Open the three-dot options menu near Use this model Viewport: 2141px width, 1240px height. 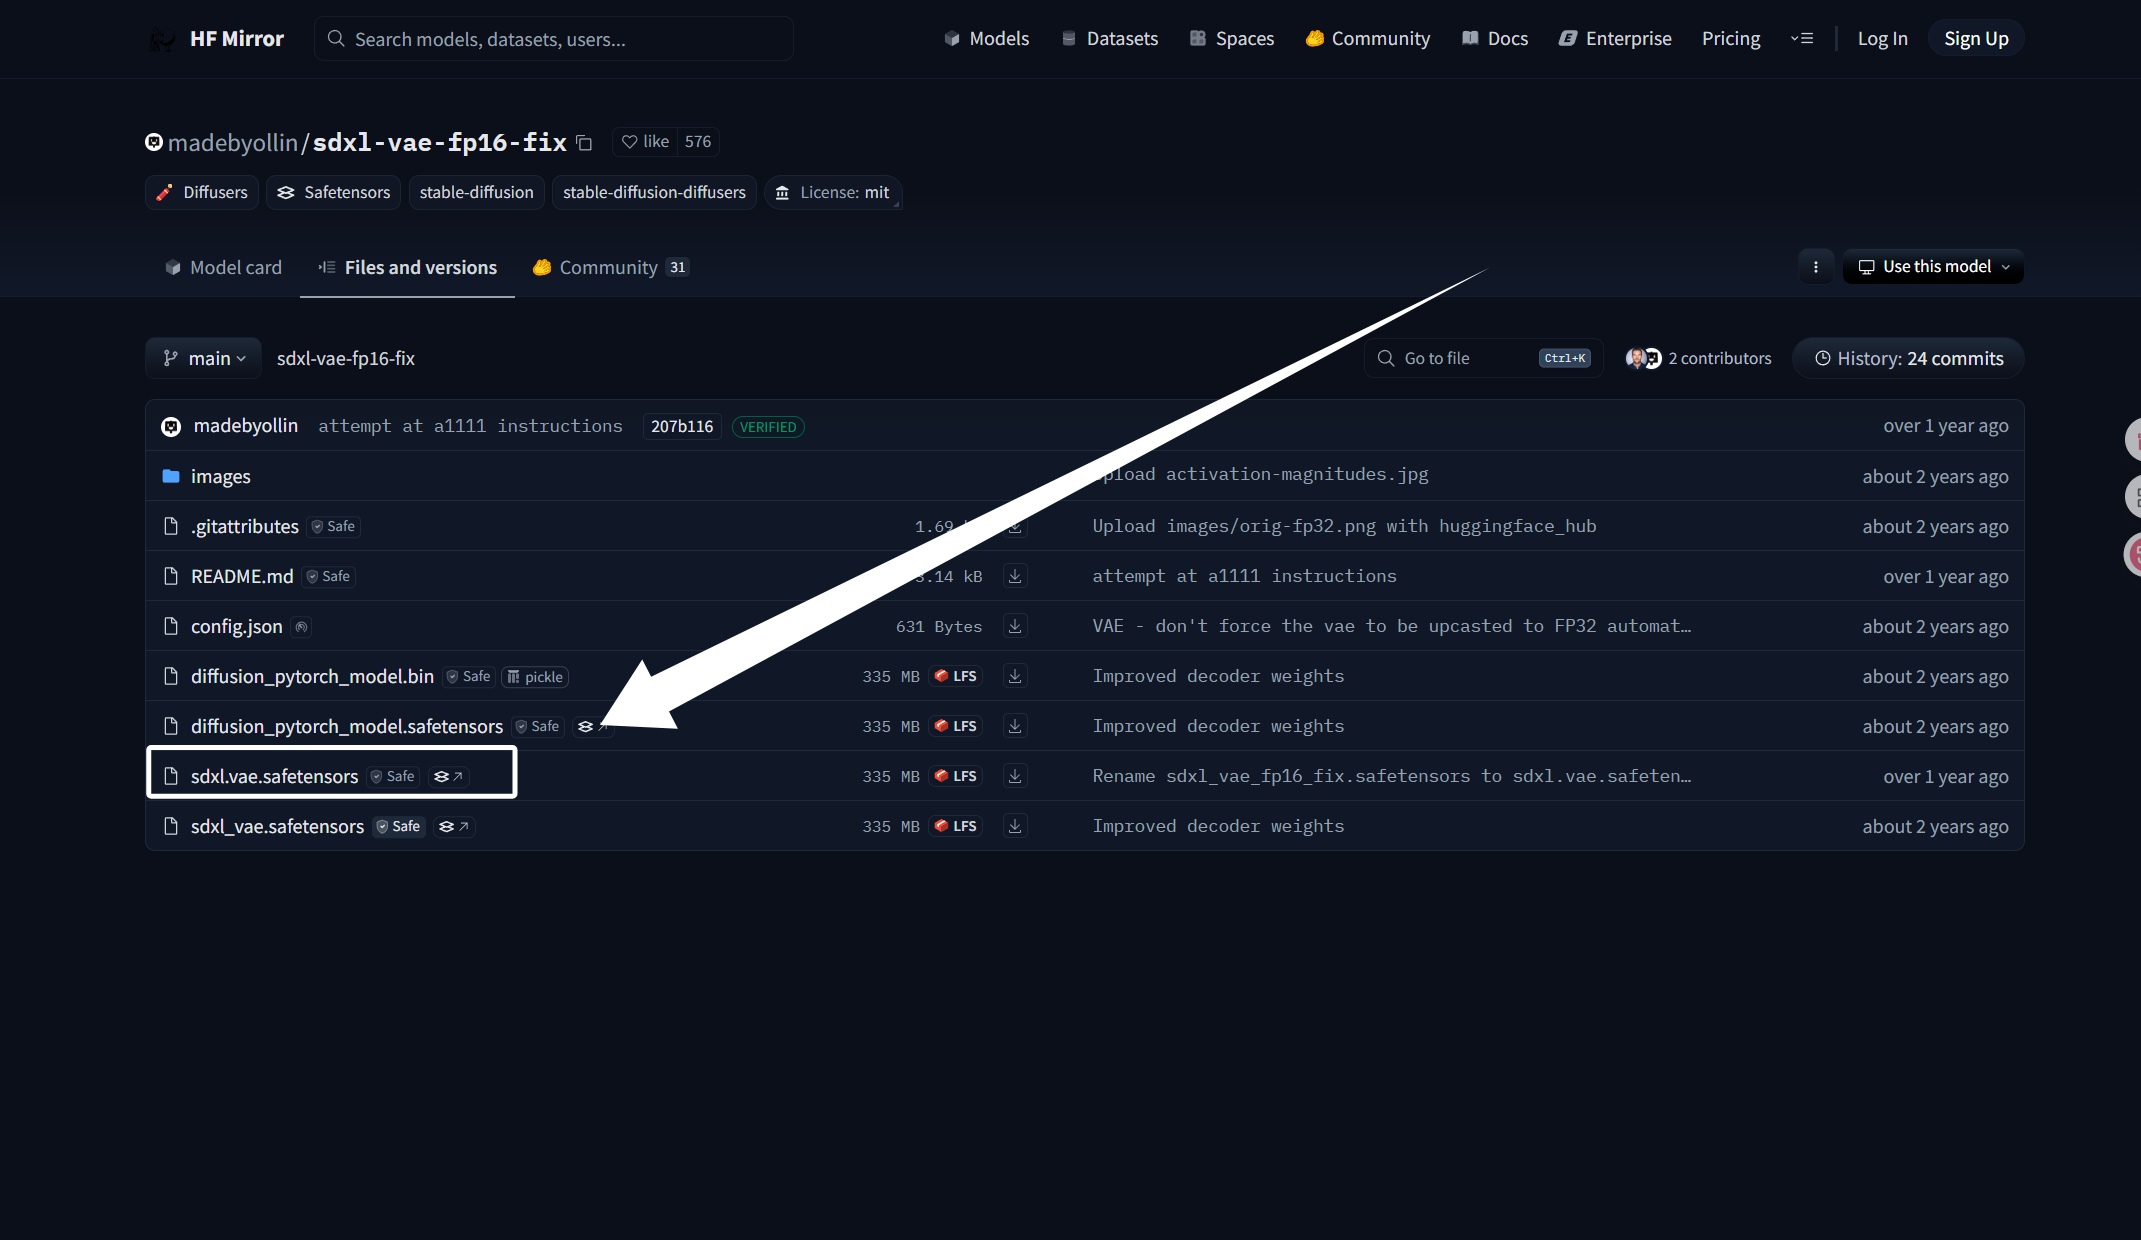point(1816,267)
